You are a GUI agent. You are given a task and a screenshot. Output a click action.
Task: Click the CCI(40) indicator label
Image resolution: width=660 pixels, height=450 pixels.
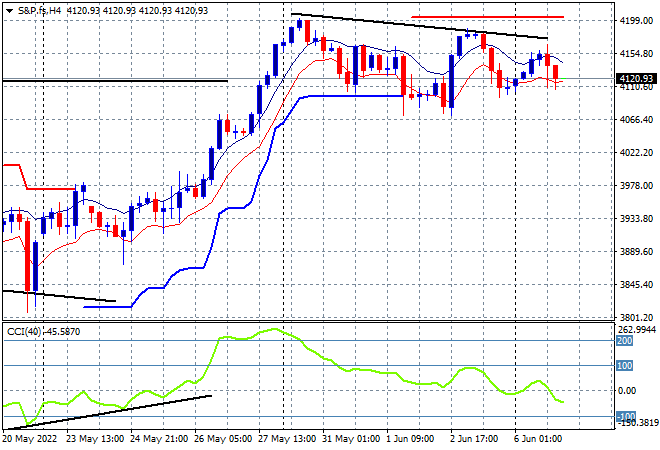pos(24,332)
